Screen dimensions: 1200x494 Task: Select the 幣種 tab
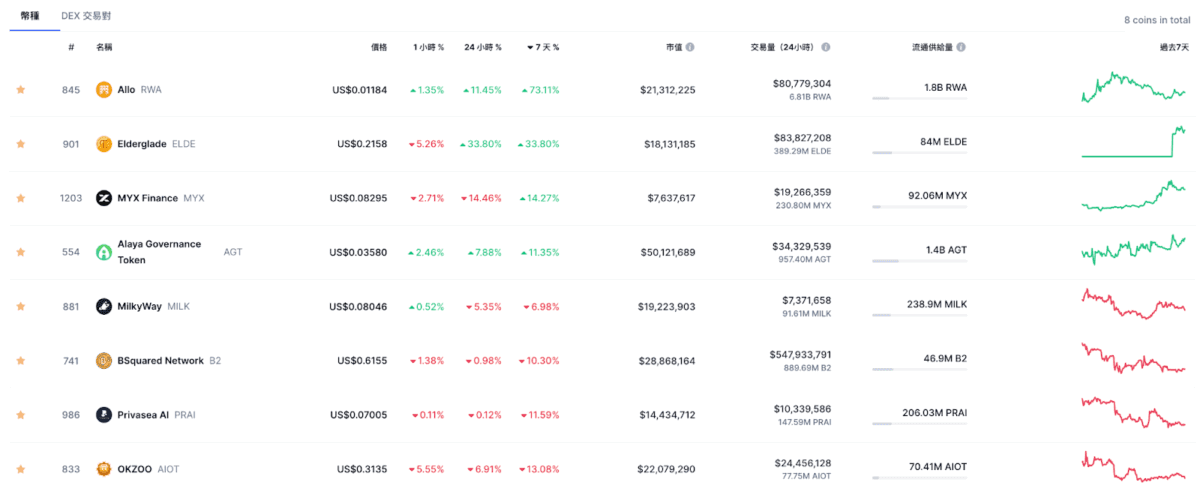coord(30,17)
